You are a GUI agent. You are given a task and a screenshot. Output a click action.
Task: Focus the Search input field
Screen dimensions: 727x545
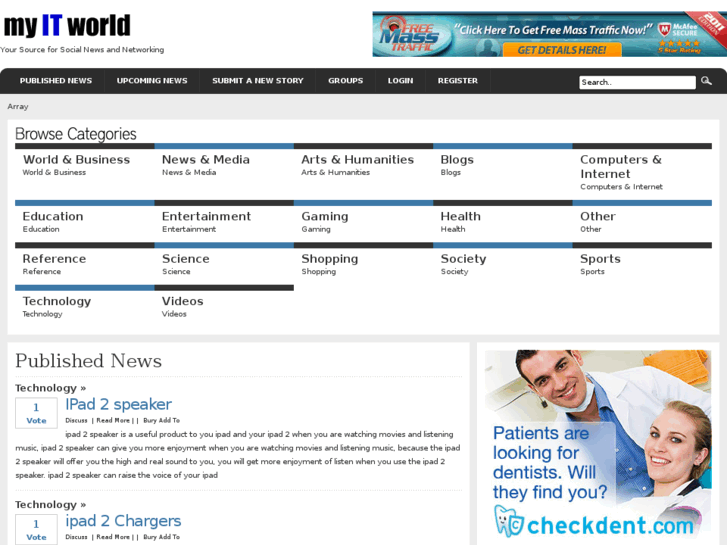coord(637,82)
